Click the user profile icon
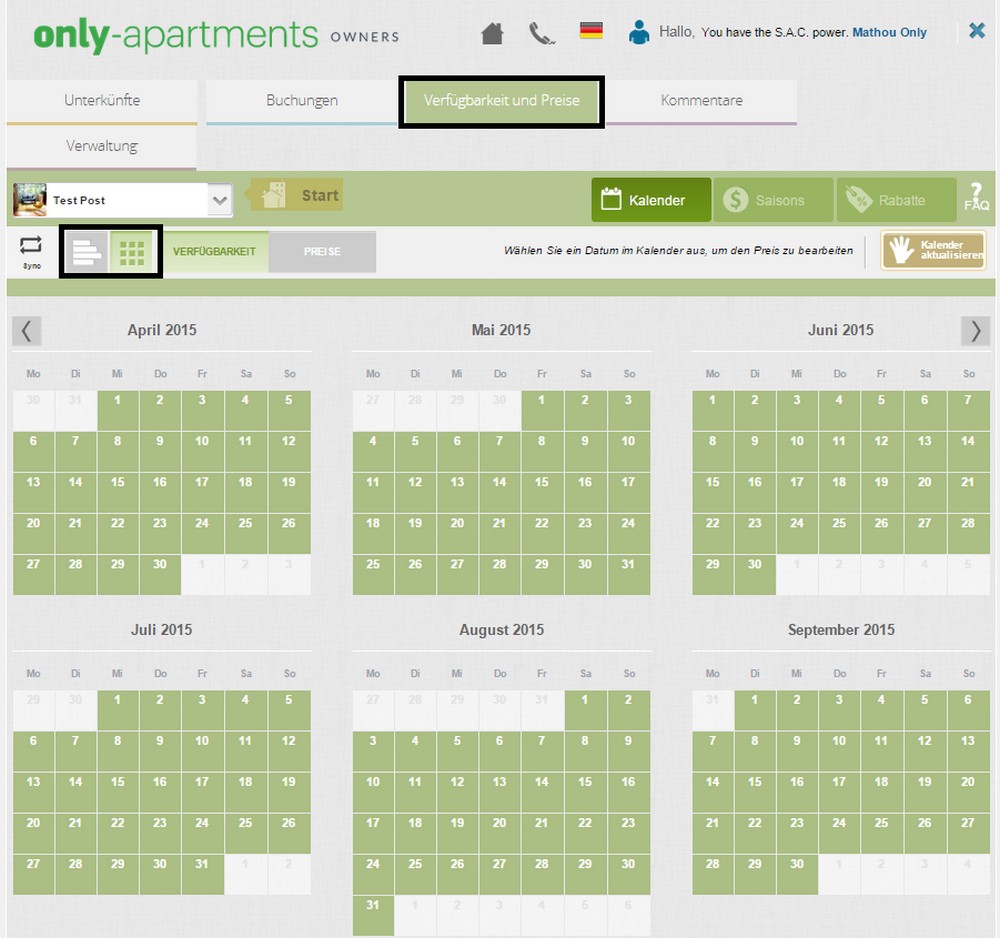The width and height of the screenshot is (1000, 938). pyautogui.click(x=639, y=32)
